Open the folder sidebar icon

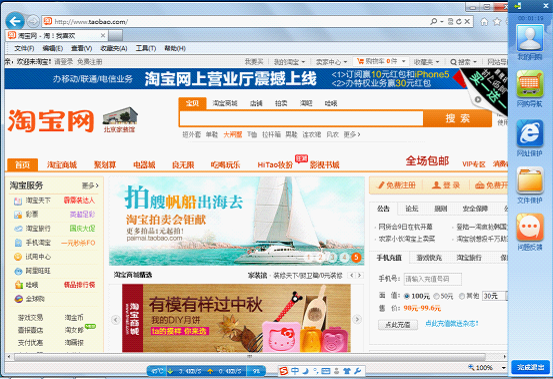[x=530, y=180]
